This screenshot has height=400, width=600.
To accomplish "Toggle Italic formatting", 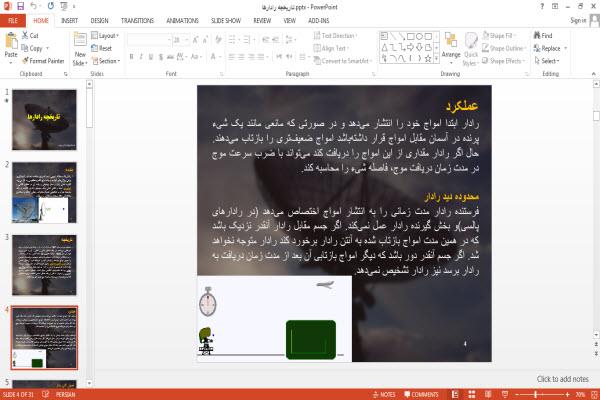I will [x=141, y=57].
